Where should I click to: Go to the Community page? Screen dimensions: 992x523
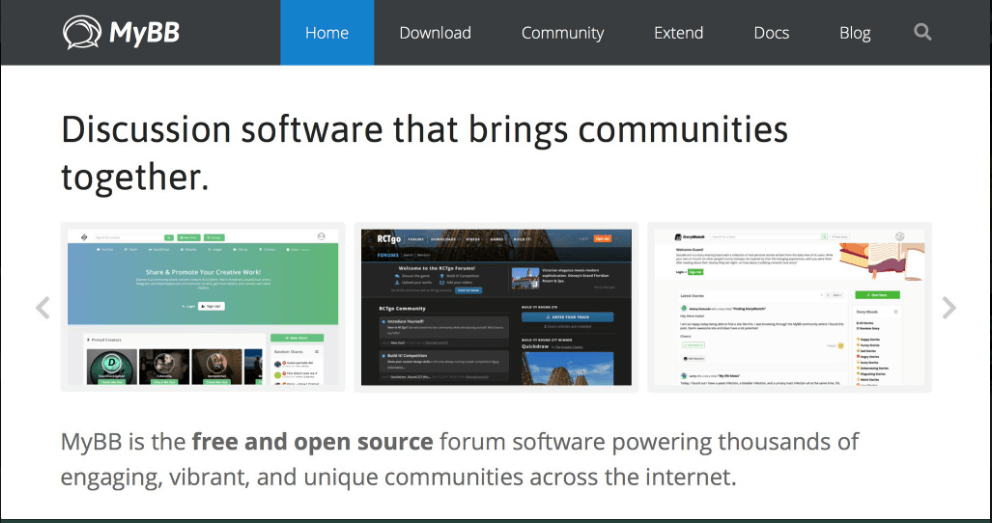pyautogui.click(x=562, y=33)
